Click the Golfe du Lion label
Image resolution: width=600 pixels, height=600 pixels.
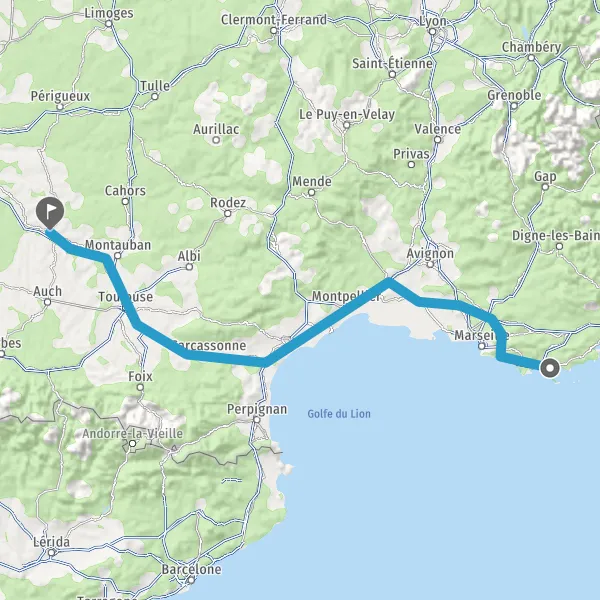click(339, 414)
